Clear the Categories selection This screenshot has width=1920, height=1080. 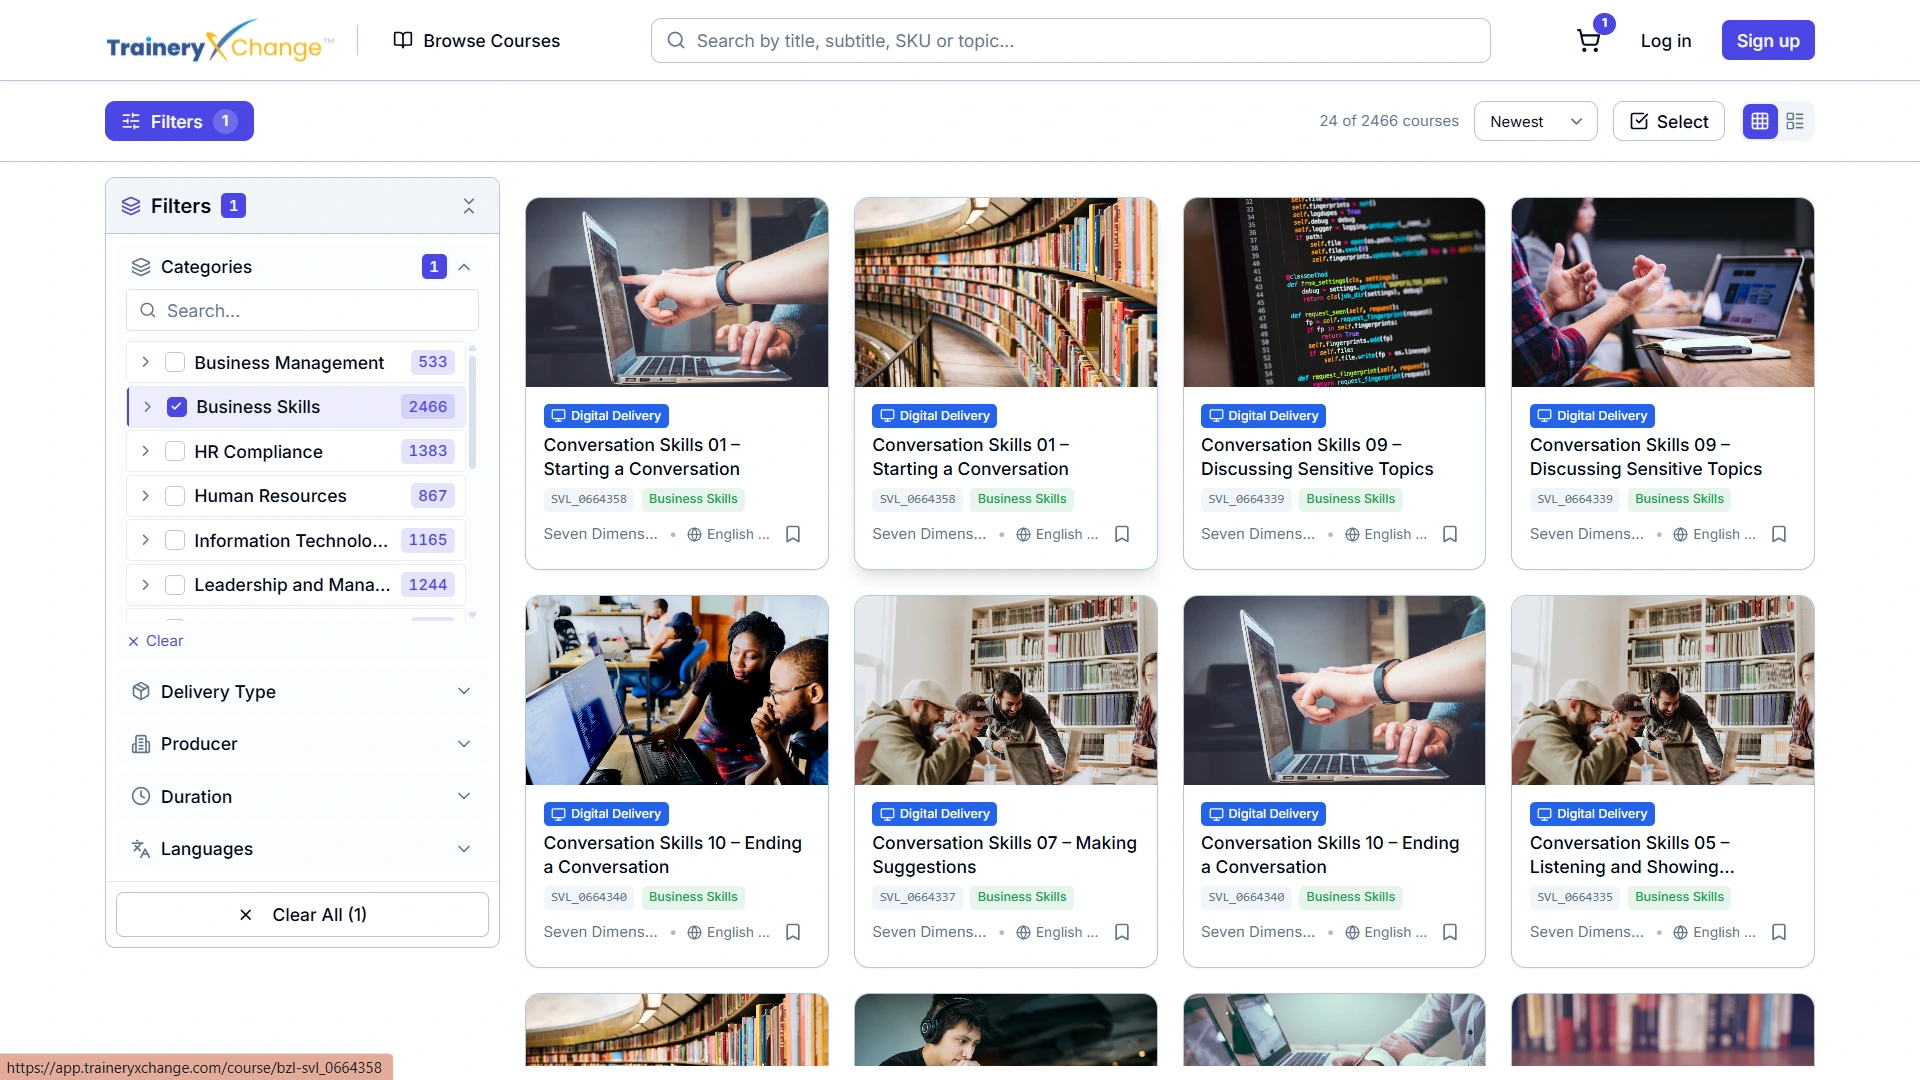[156, 641]
